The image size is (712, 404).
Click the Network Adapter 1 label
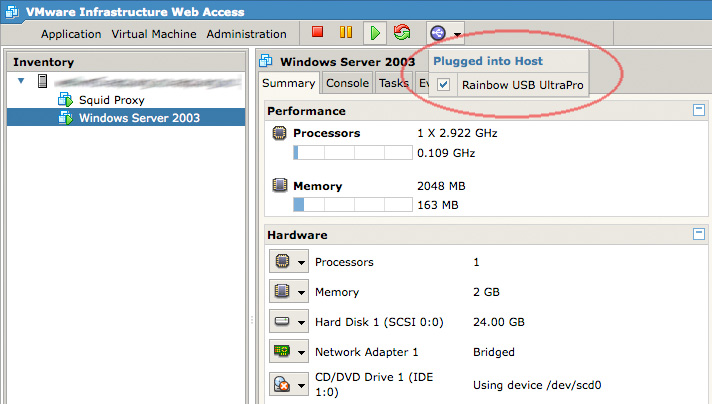coord(366,352)
